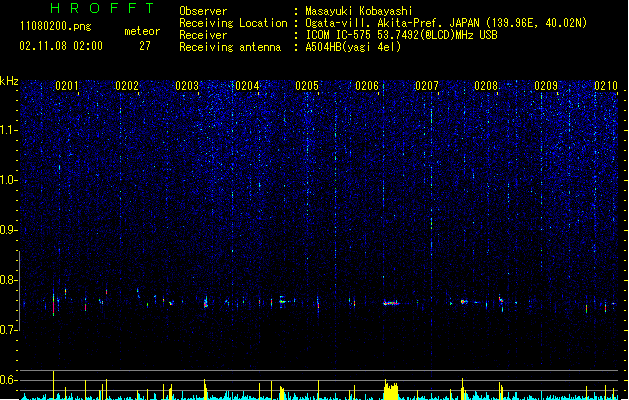Click the 0.6 frequency axis label
The height and width of the screenshot is (400, 629).
pyautogui.click(x=8, y=380)
